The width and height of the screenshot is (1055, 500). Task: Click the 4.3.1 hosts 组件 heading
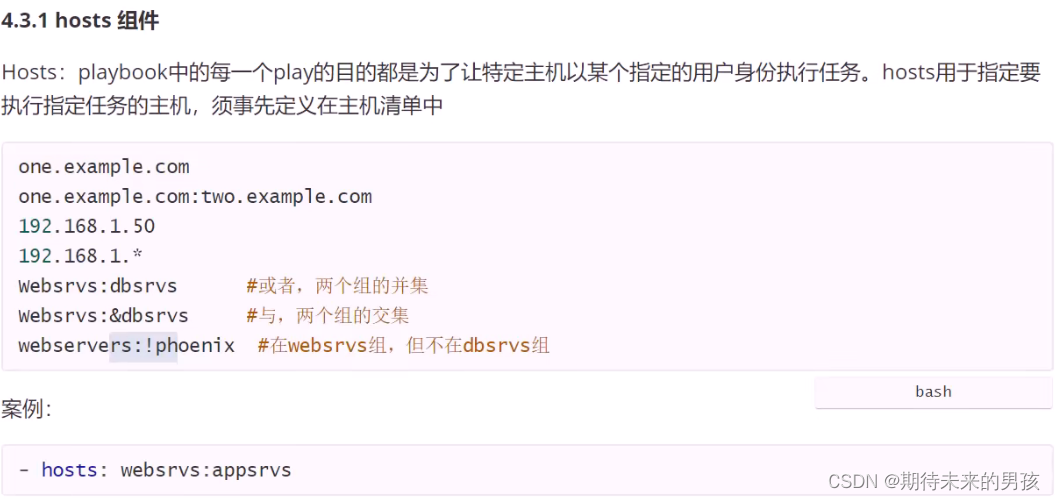point(80,21)
